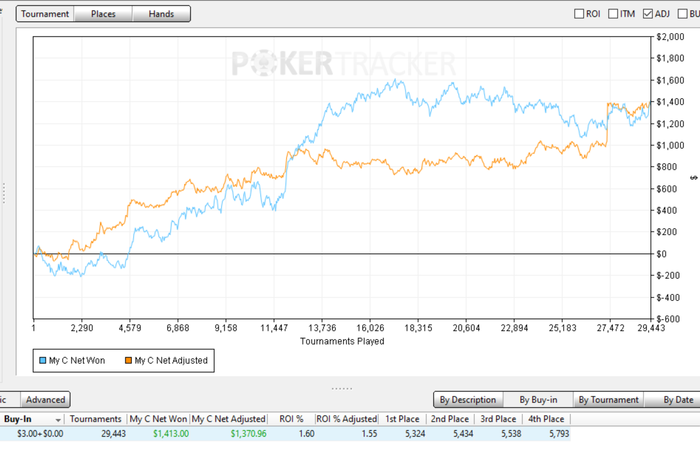Sort by the Tournaments column header
The image size is (700, 472).
(96, 419)
